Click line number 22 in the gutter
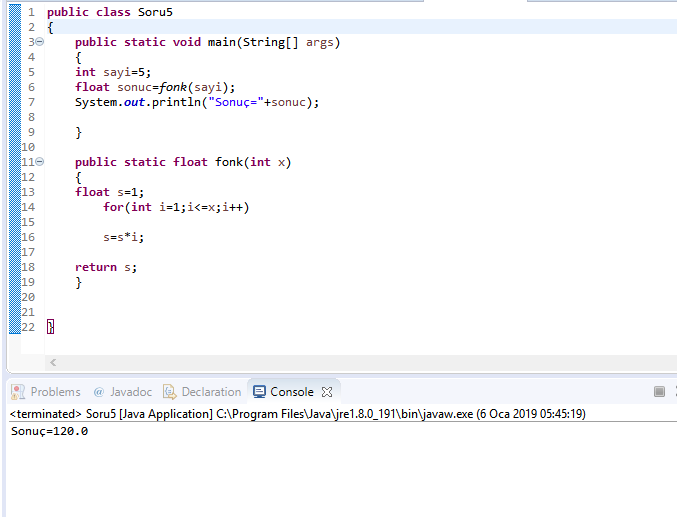The image size is (677, 517). click(x=28, y=327)
